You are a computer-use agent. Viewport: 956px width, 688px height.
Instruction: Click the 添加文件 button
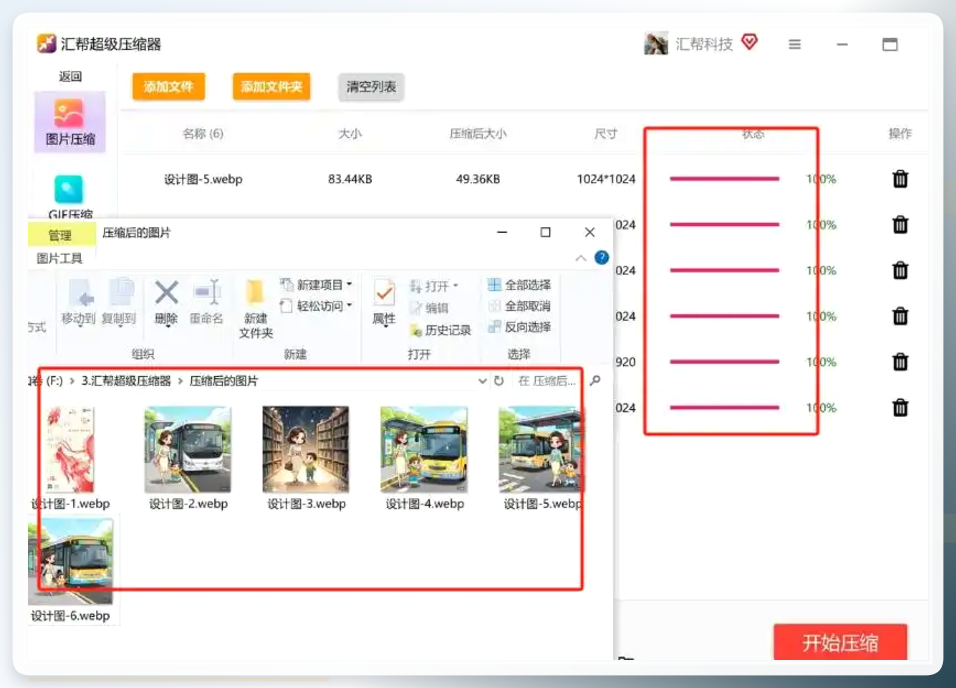pyautogui.click(x=168, y=87)
